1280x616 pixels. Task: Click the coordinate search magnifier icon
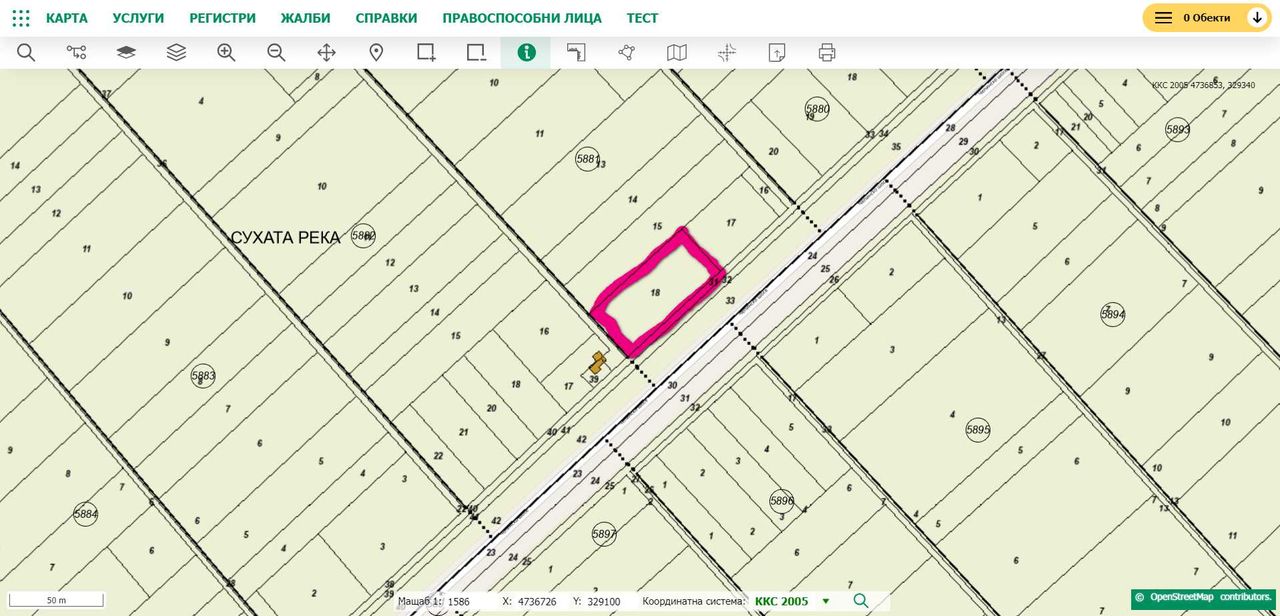pyautogui.click(x=861, y=601)
